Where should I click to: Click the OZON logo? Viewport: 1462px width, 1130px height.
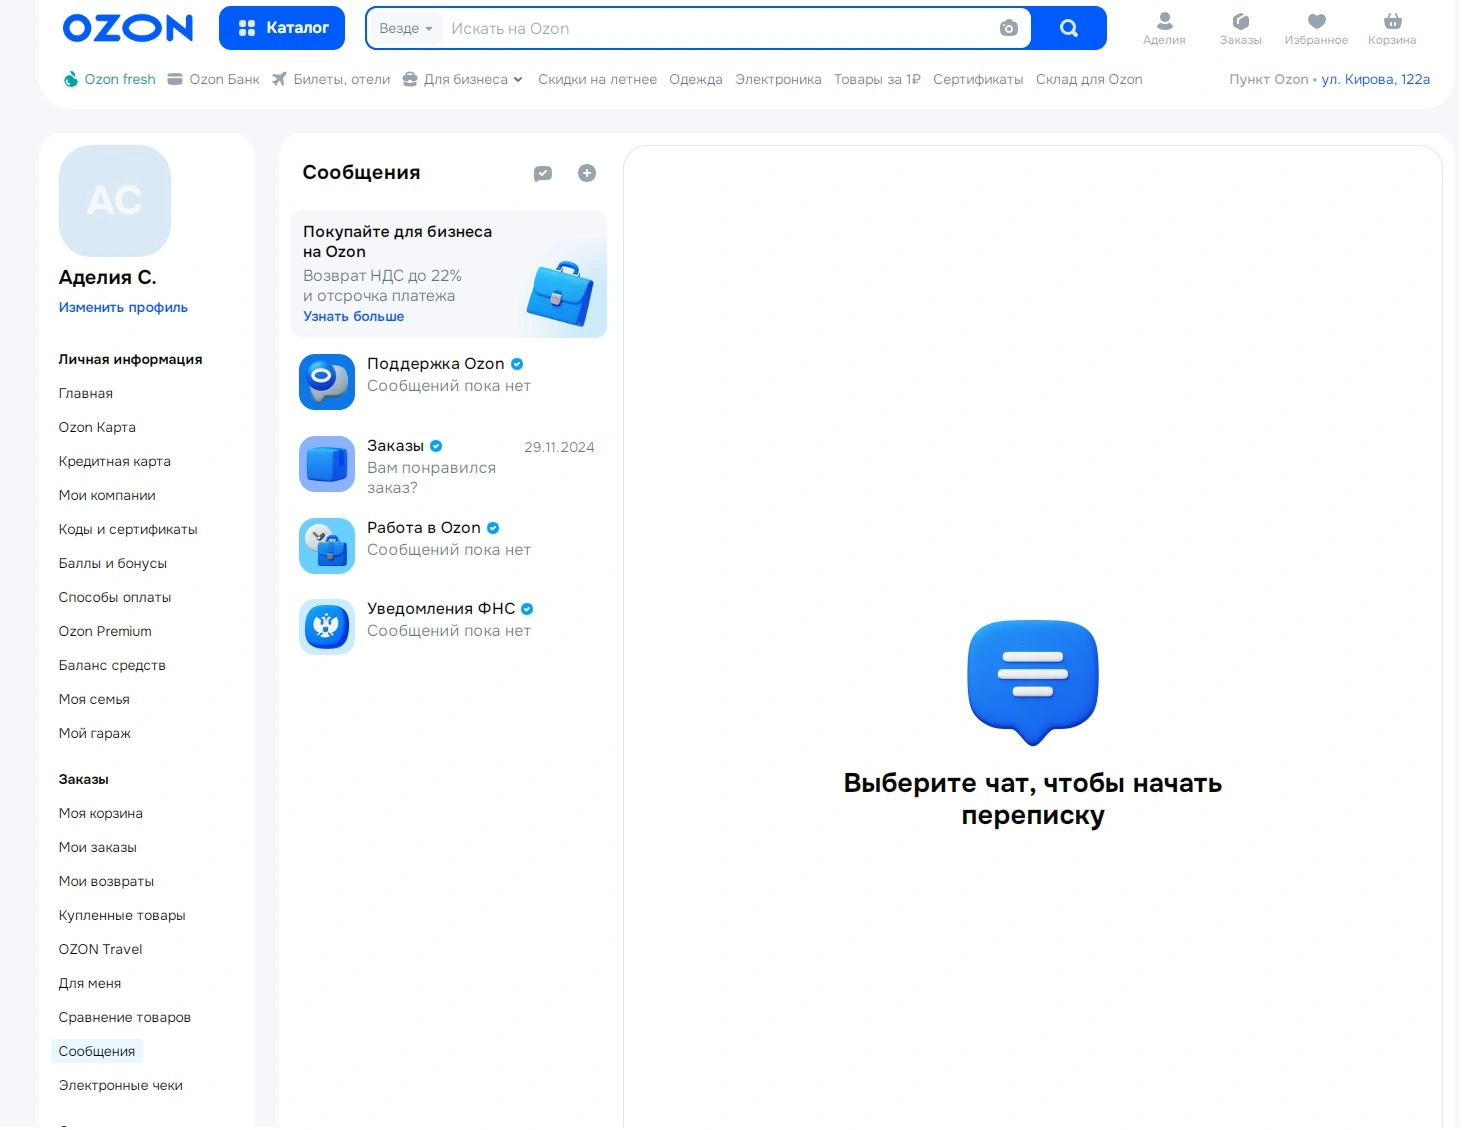coord(128,28)
